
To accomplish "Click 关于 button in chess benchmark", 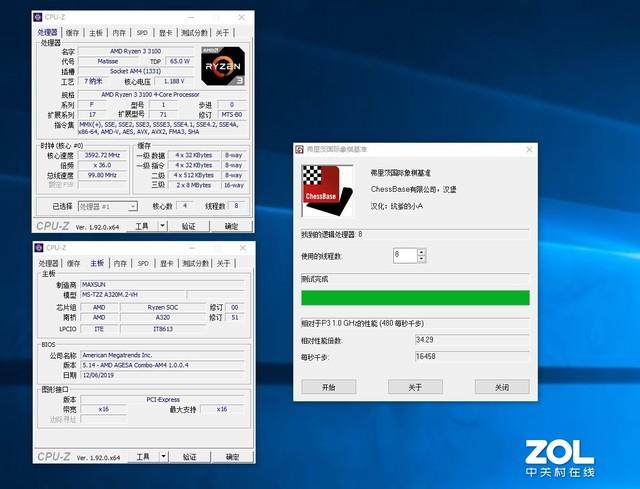I will [415, 387].
